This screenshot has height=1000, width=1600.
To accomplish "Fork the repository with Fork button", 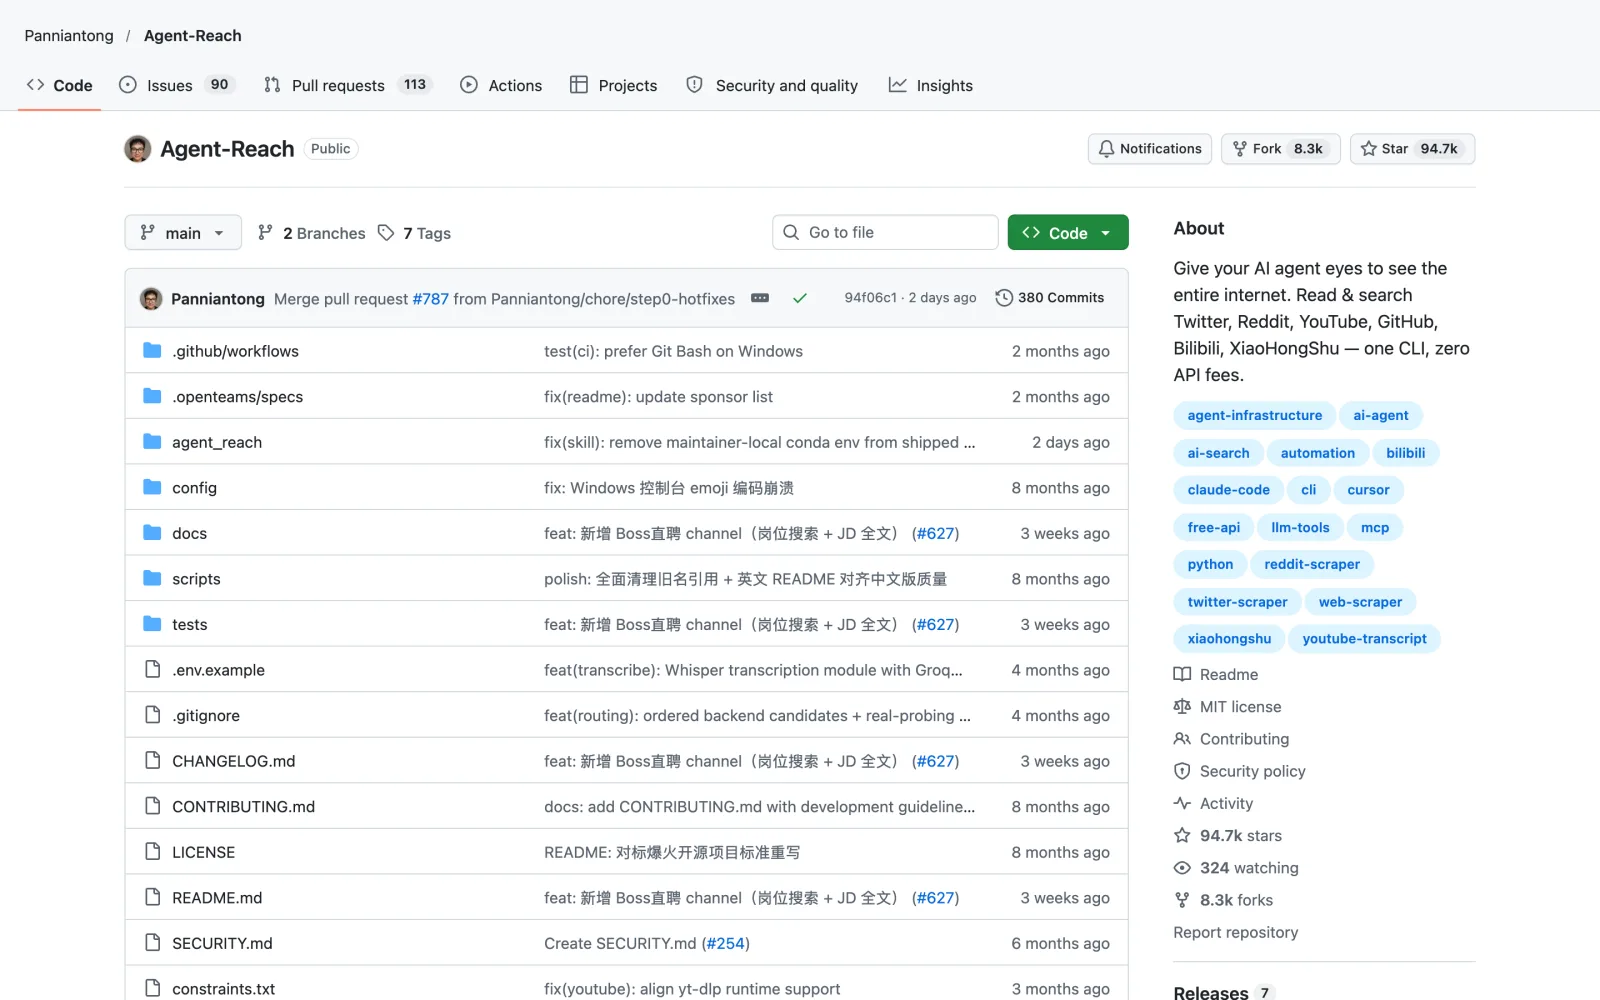I will coord(1280,149).
